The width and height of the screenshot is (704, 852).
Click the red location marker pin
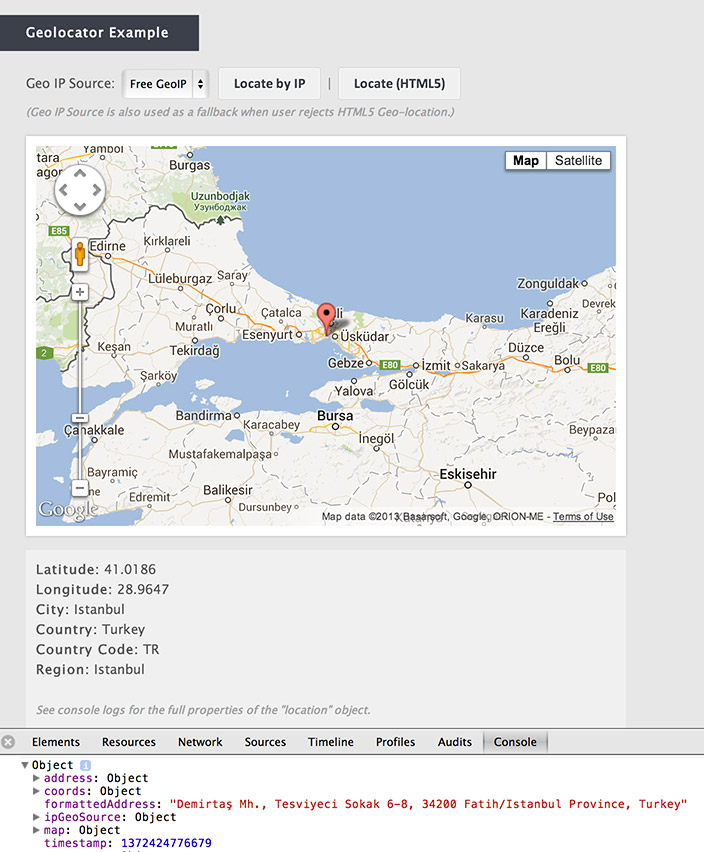click(x=326, y=319)
